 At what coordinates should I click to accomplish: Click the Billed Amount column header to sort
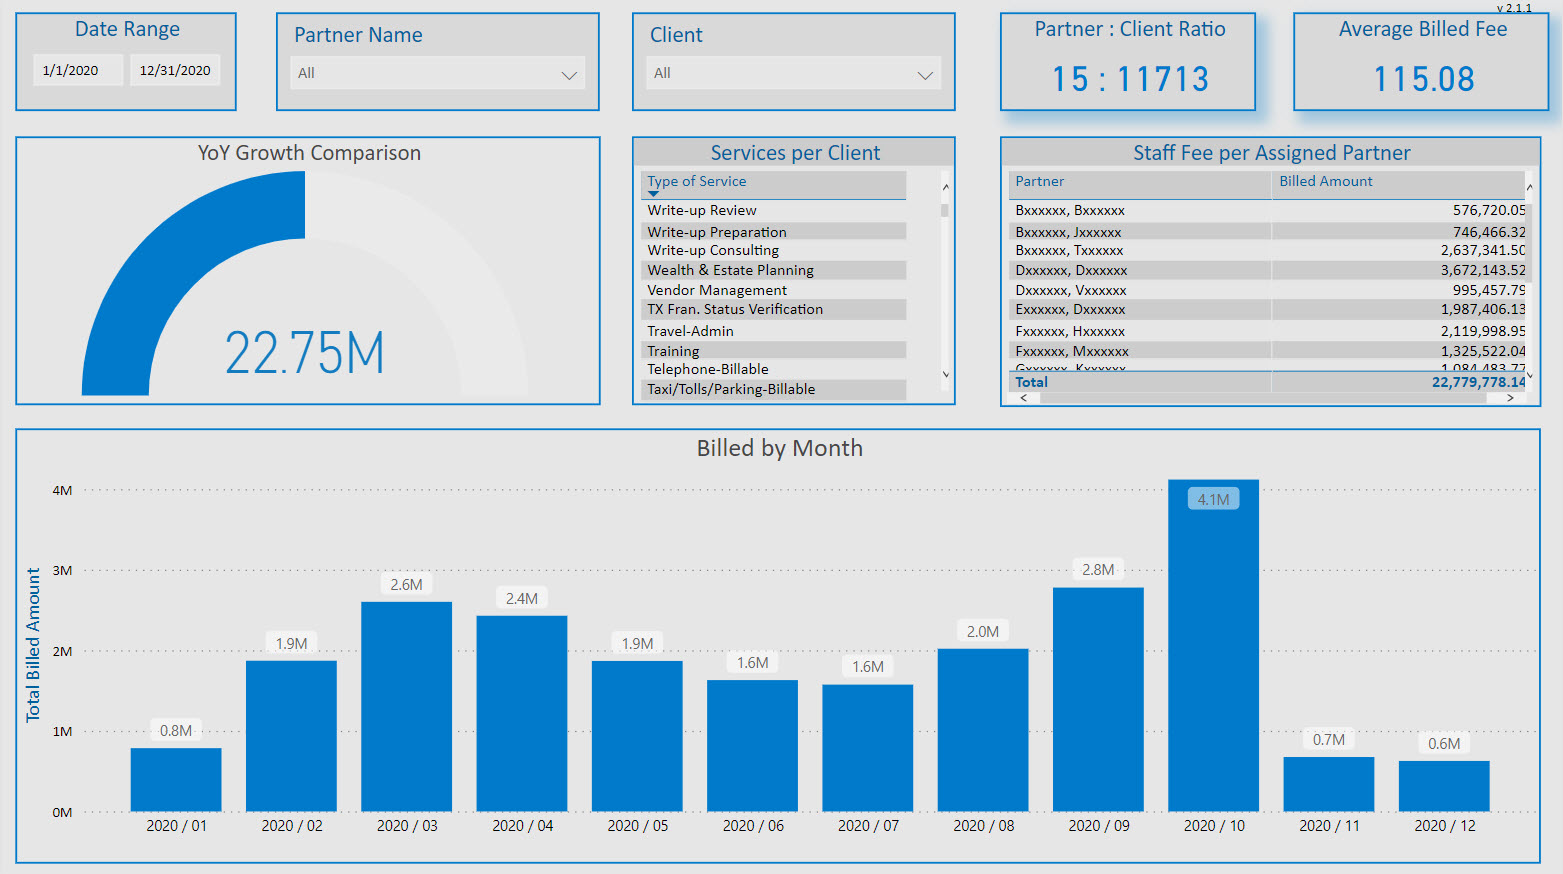click(x=1325, y=182)
